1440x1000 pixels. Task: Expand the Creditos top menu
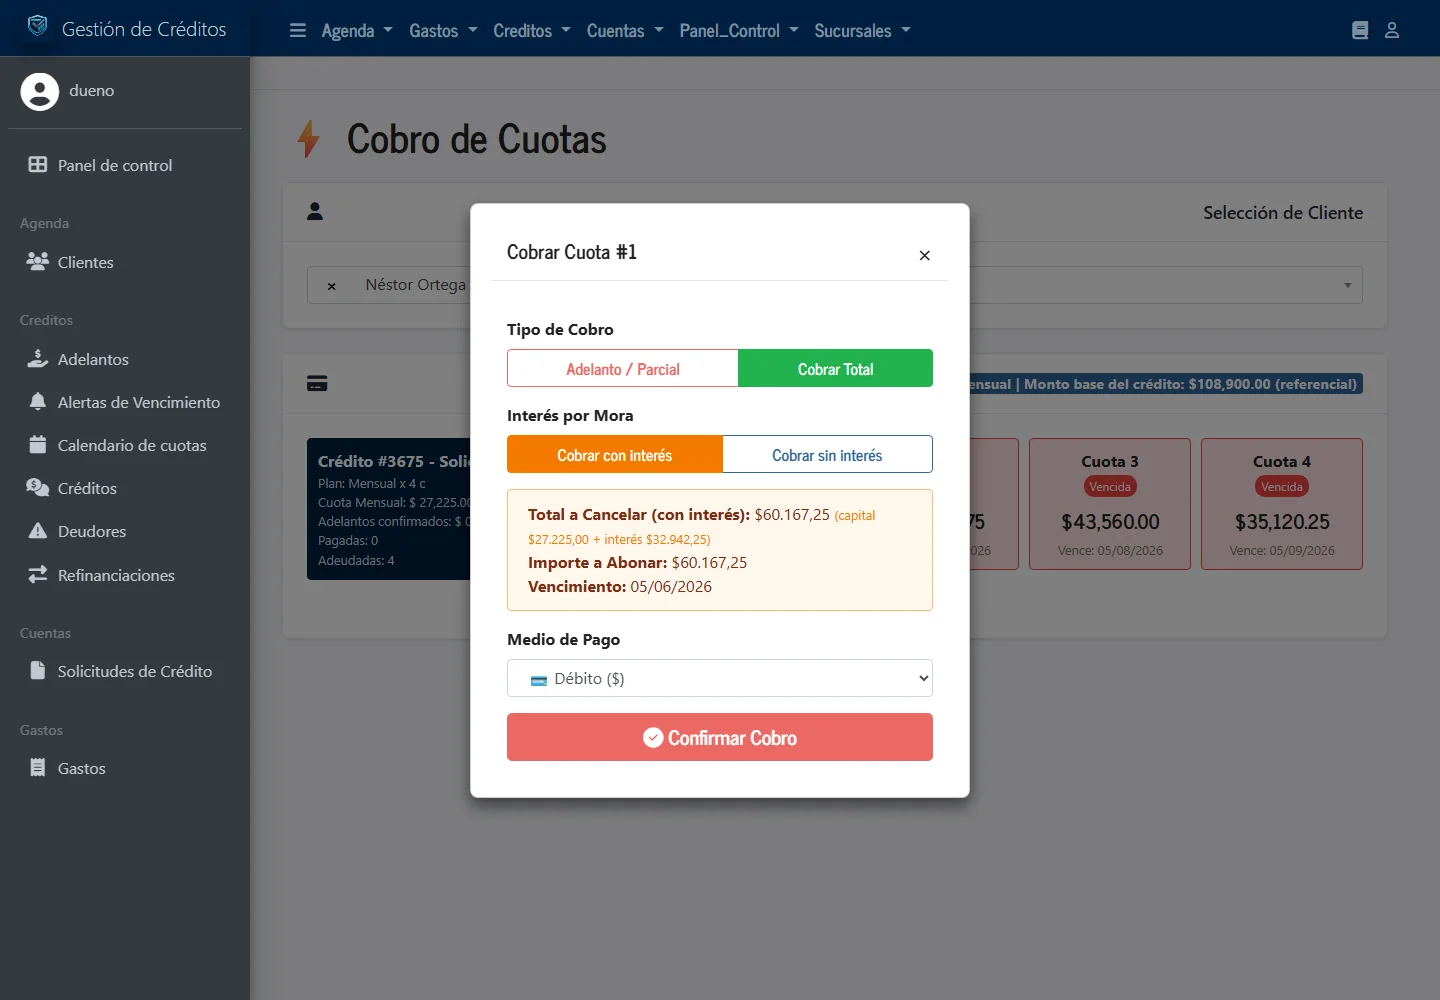click(x=532, y=31)
